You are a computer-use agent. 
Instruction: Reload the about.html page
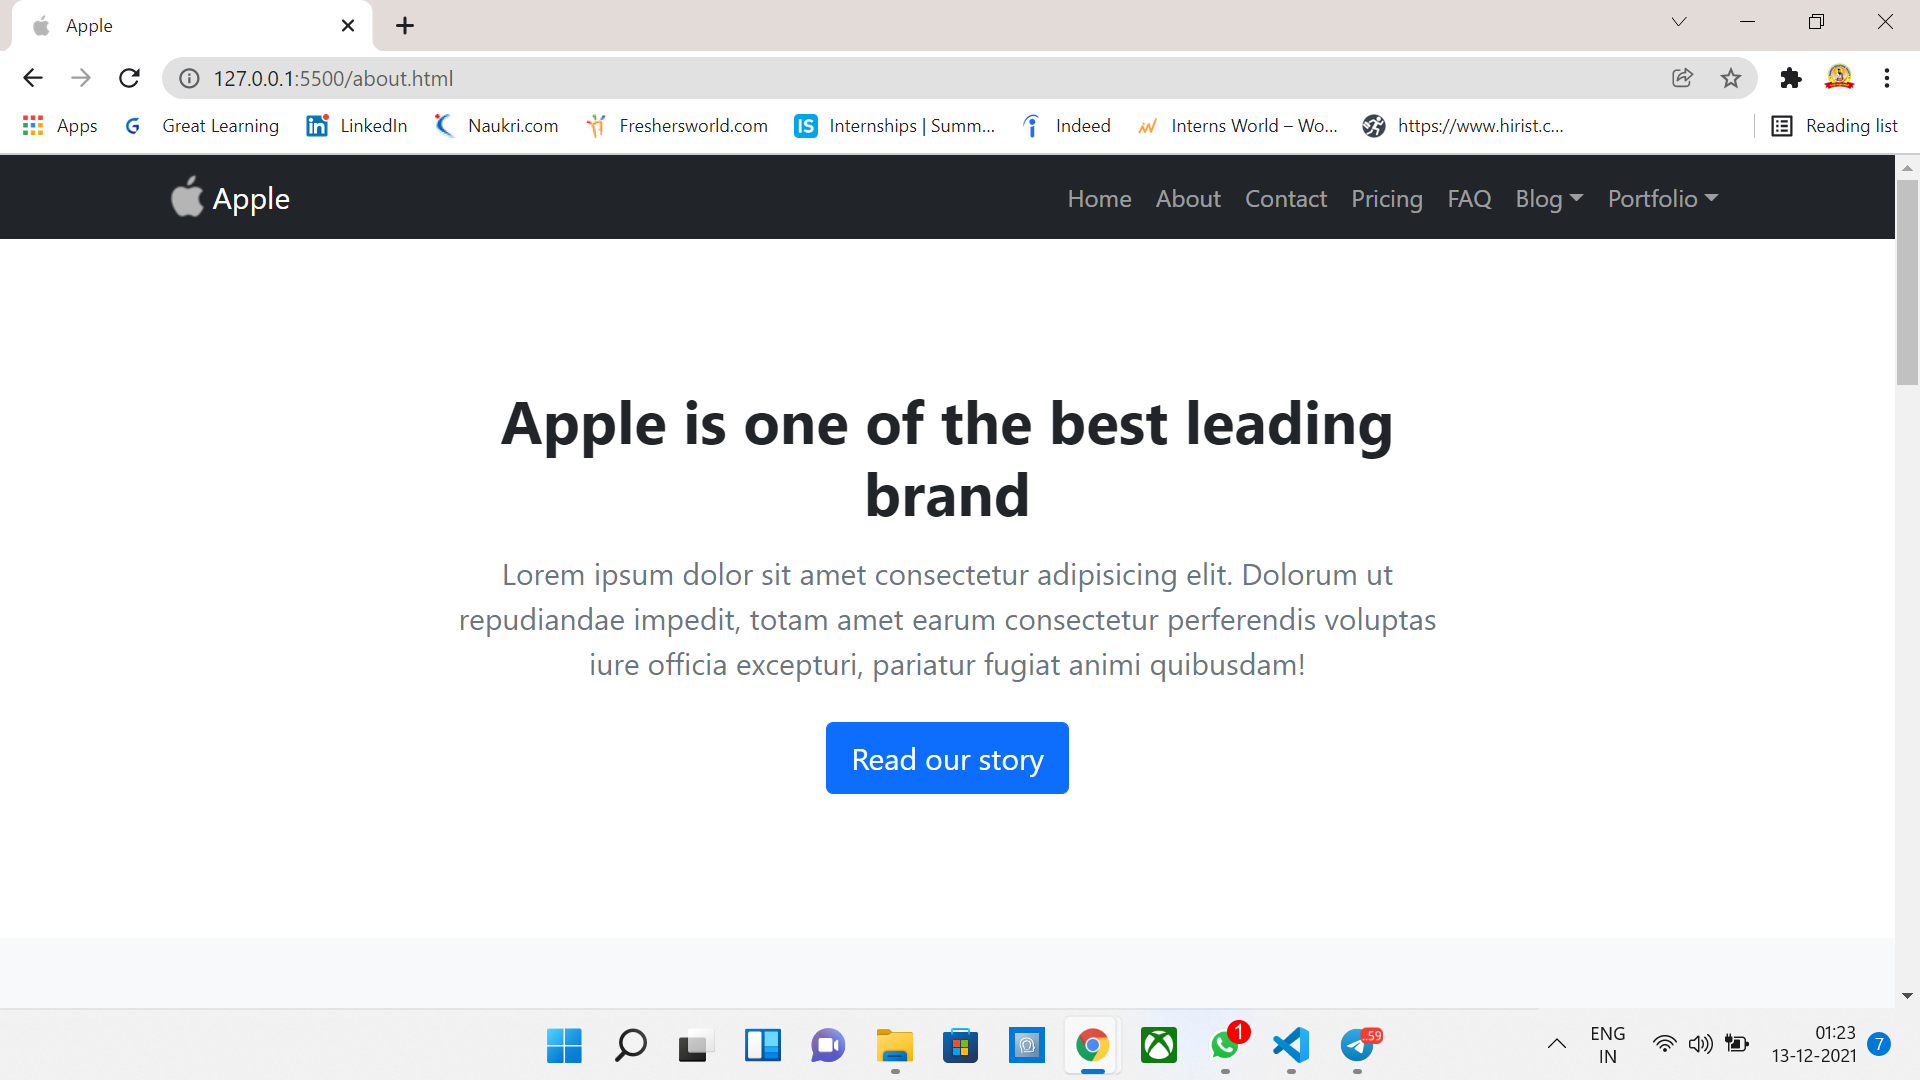[129, 78]
